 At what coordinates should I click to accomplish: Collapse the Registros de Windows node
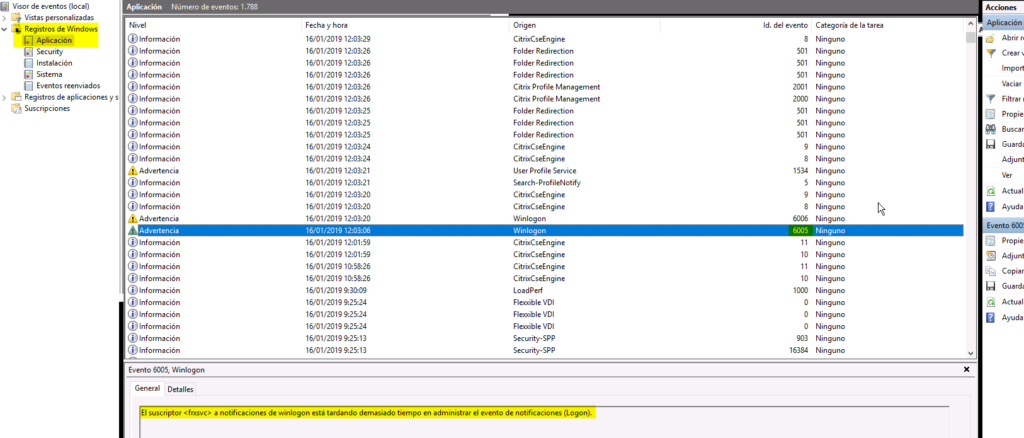tap(5, 29)
